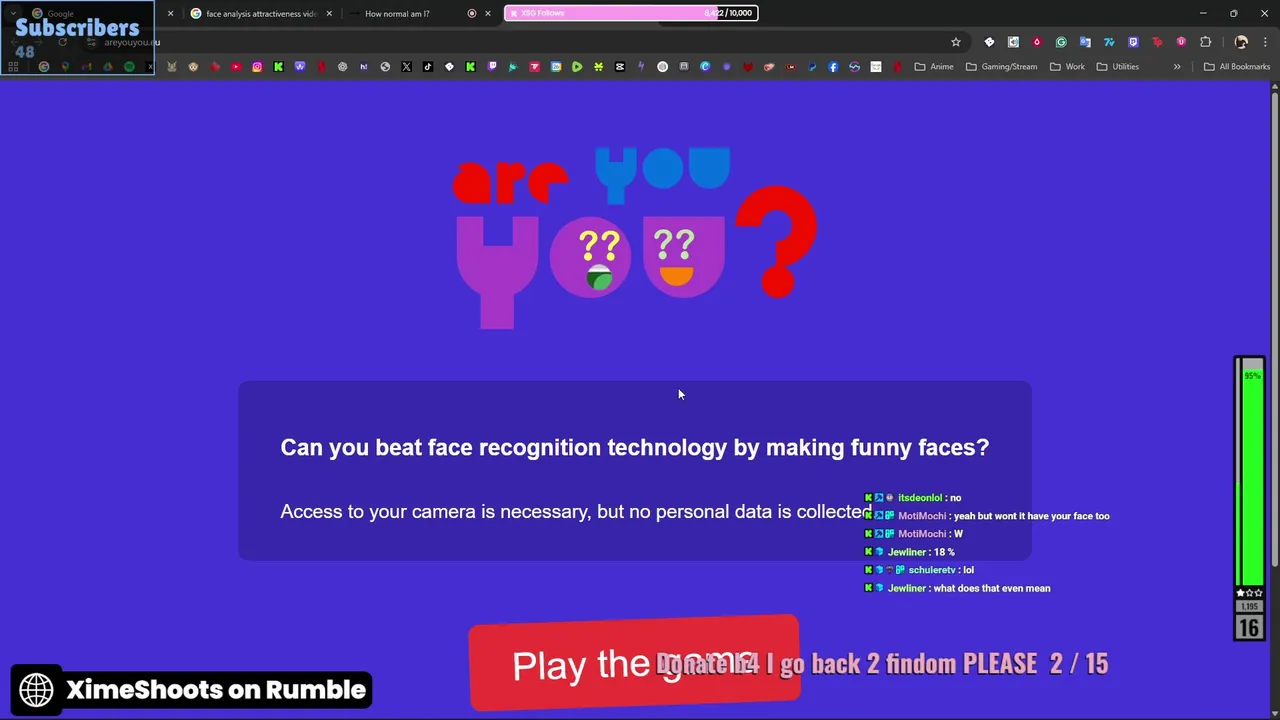Open the PayPal bookmark icon
Viewport: 1280px width, 720px height.
coord(811,66)
